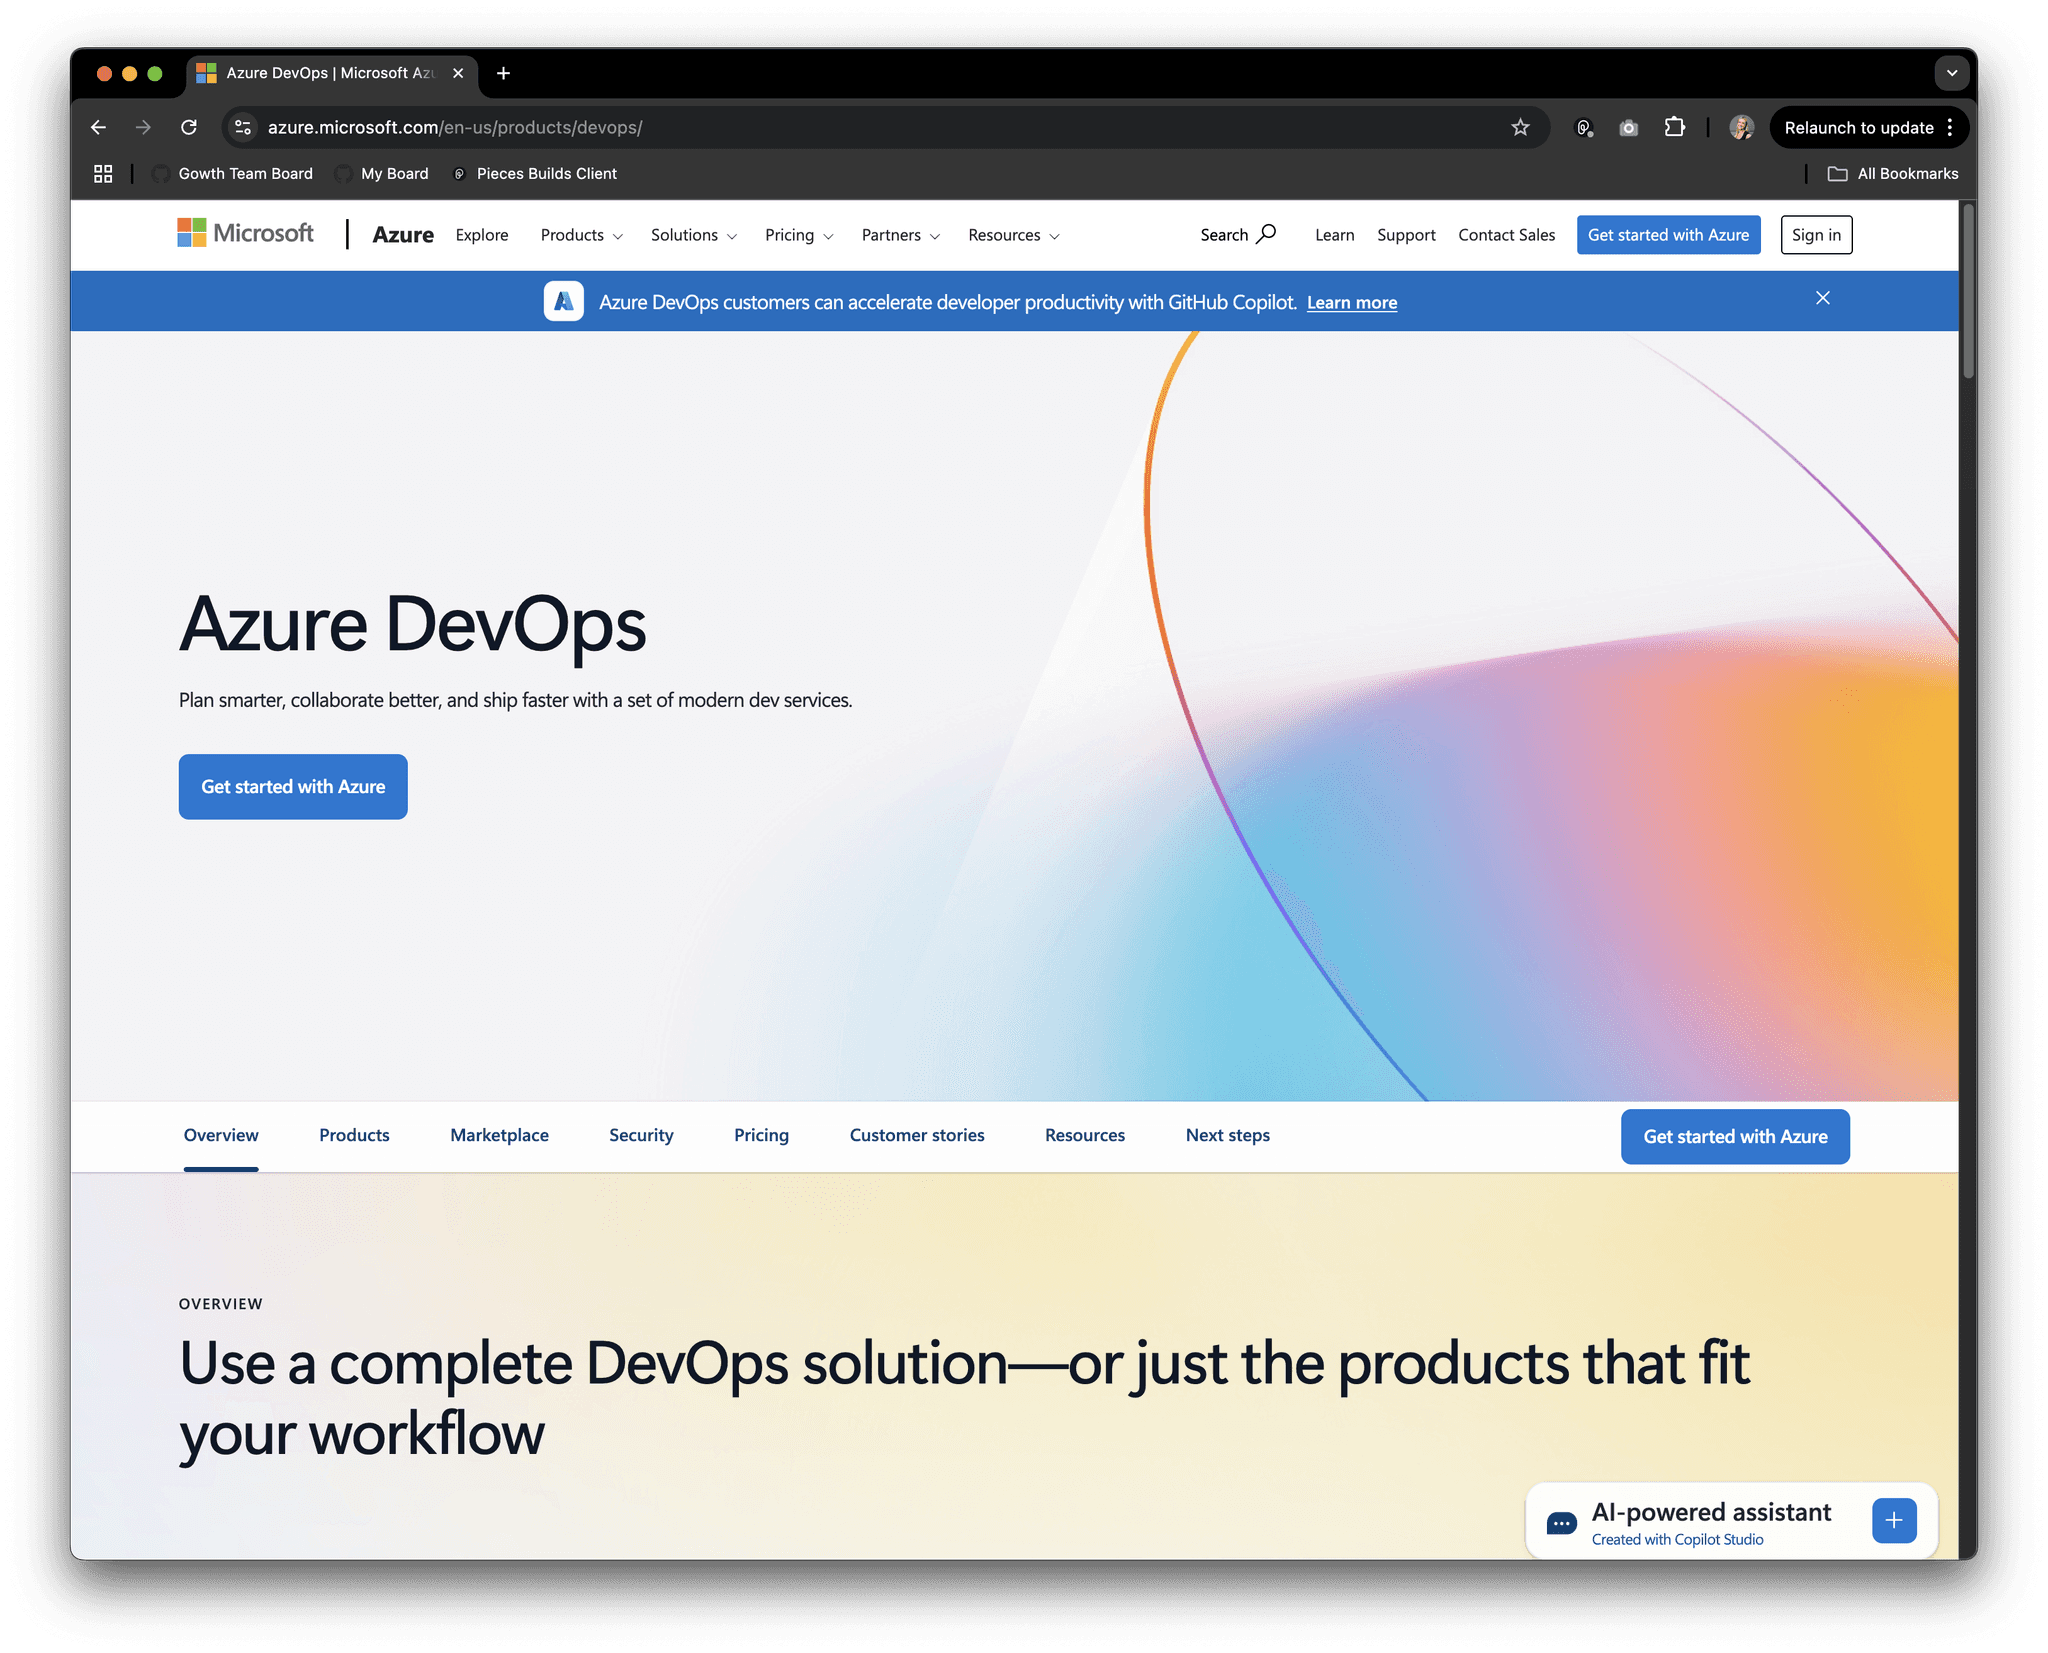Click the Sign in button
Screen dimensions: 2048x1653
(x=1816, y=235)
